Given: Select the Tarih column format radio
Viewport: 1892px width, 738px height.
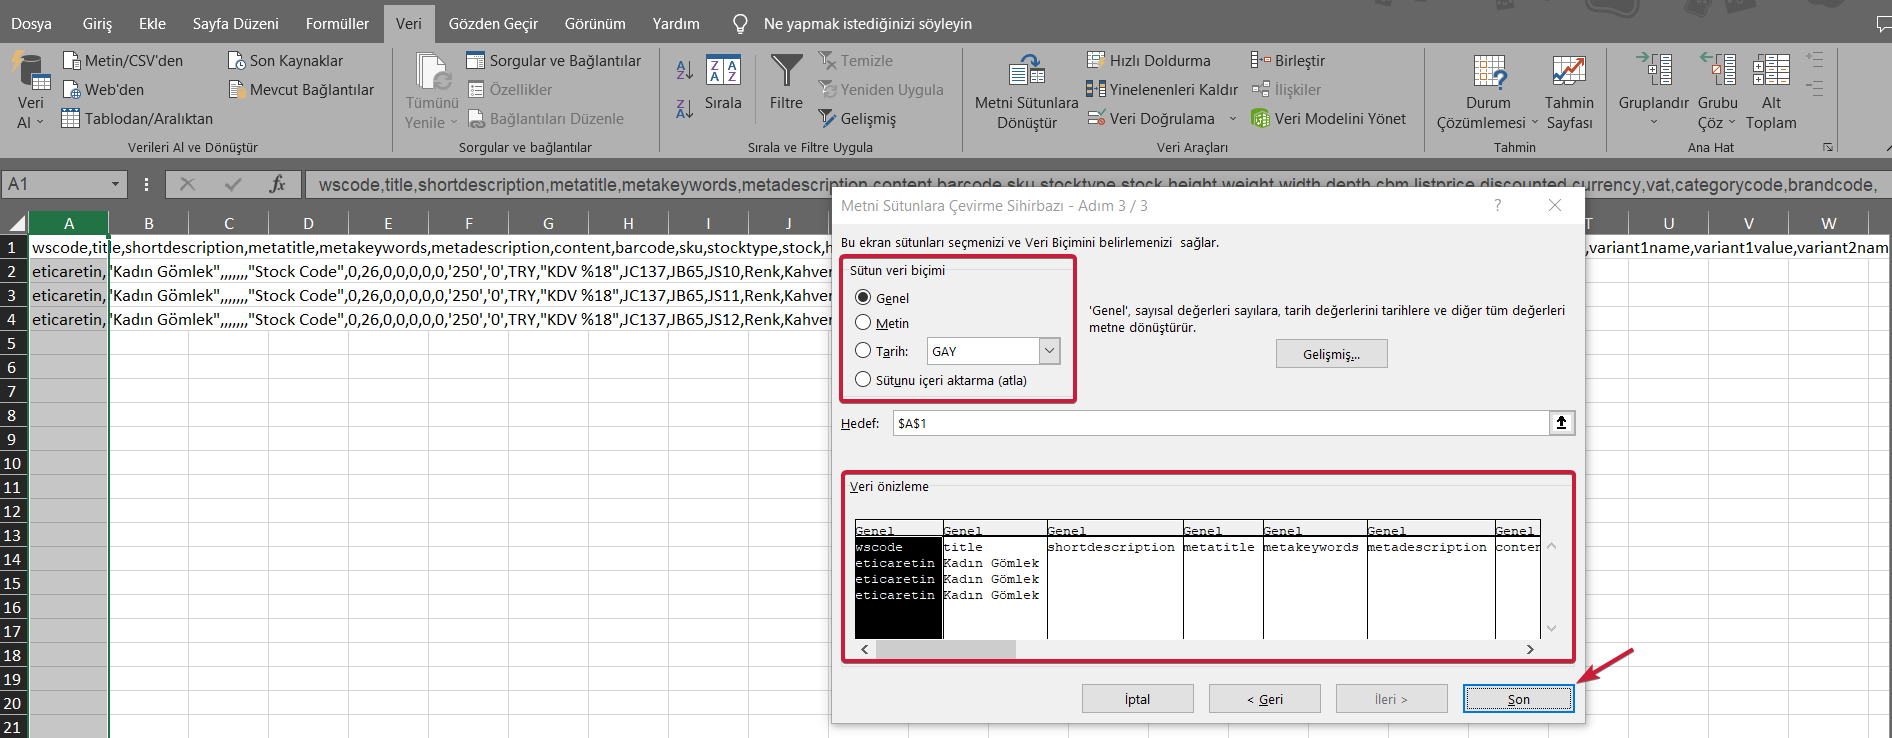Looking at the screenshot, I should coord(863,350).
